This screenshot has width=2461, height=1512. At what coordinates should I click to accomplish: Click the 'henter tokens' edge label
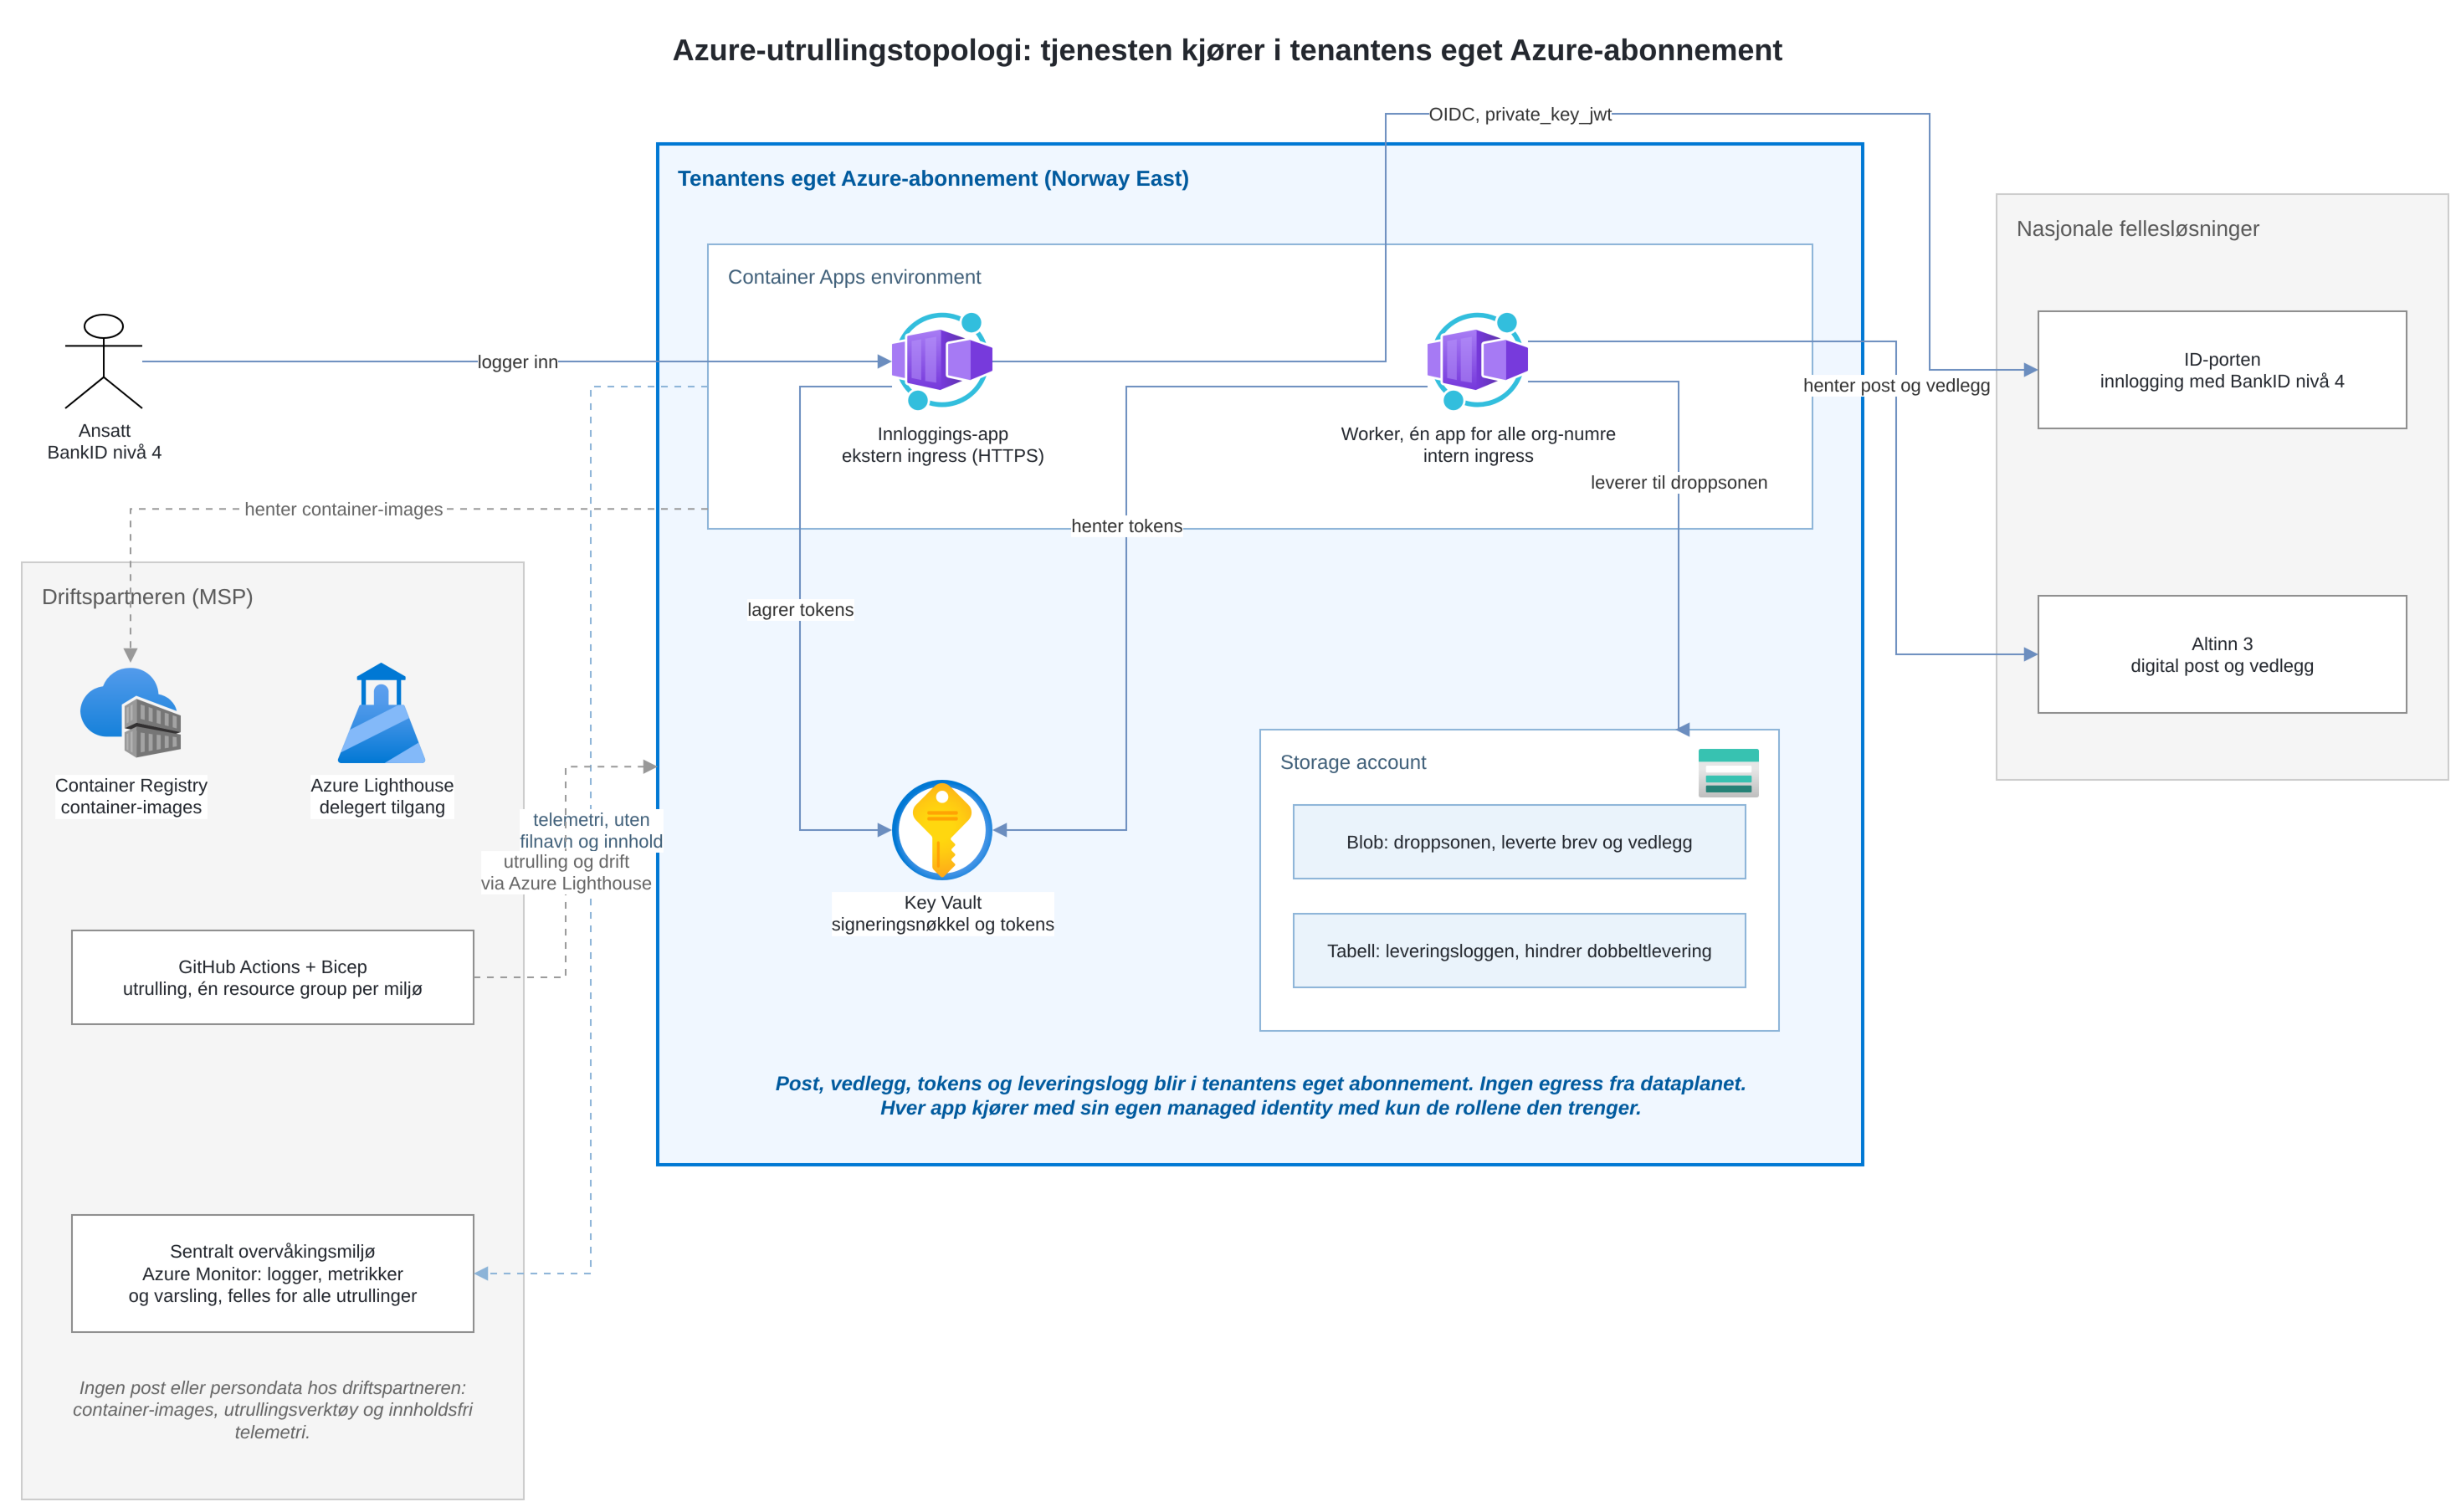pos(1126,526)
